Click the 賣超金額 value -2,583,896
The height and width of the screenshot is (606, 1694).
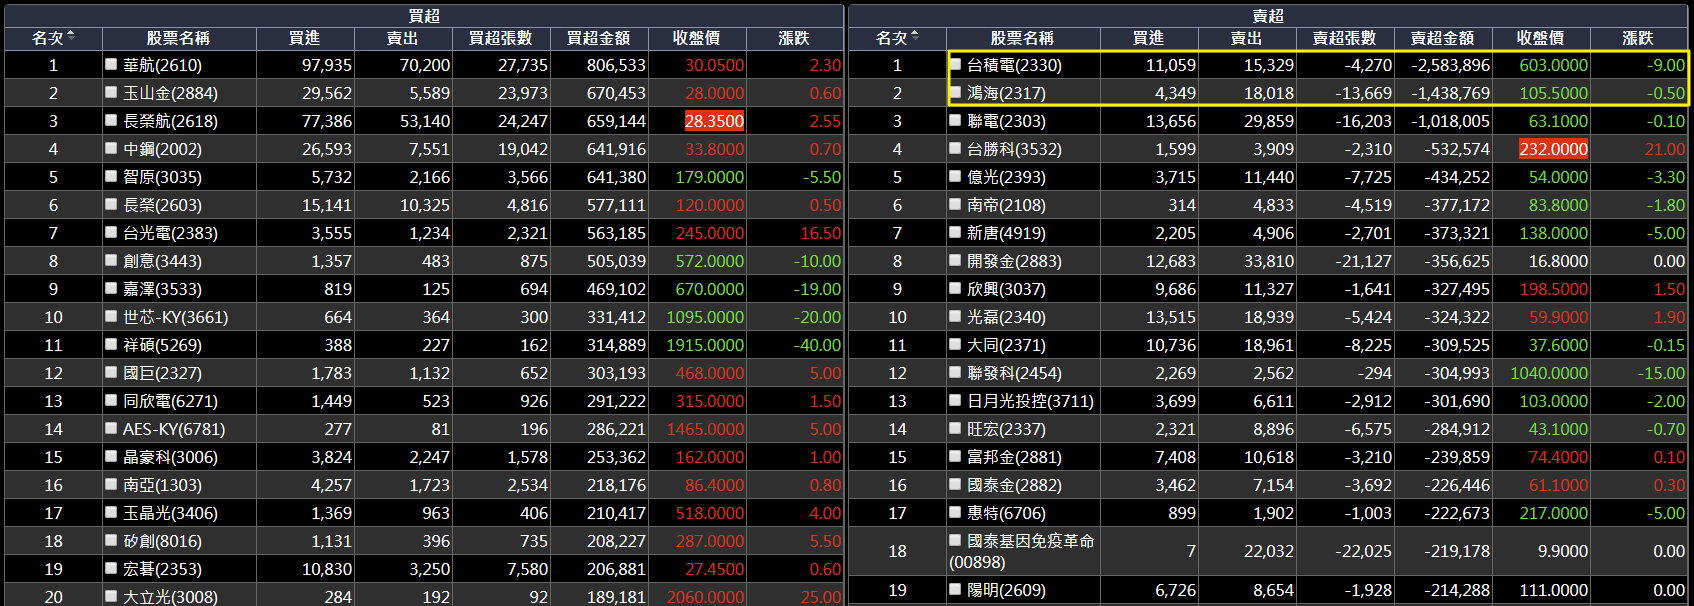pyautogui.click(x=1450, y=65)
